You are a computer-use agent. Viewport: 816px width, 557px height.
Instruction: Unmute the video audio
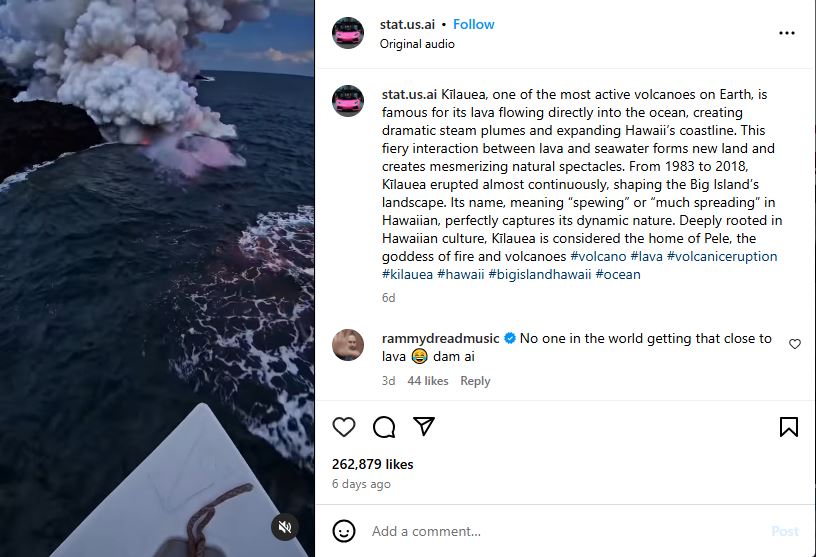[x=285, y=527]
